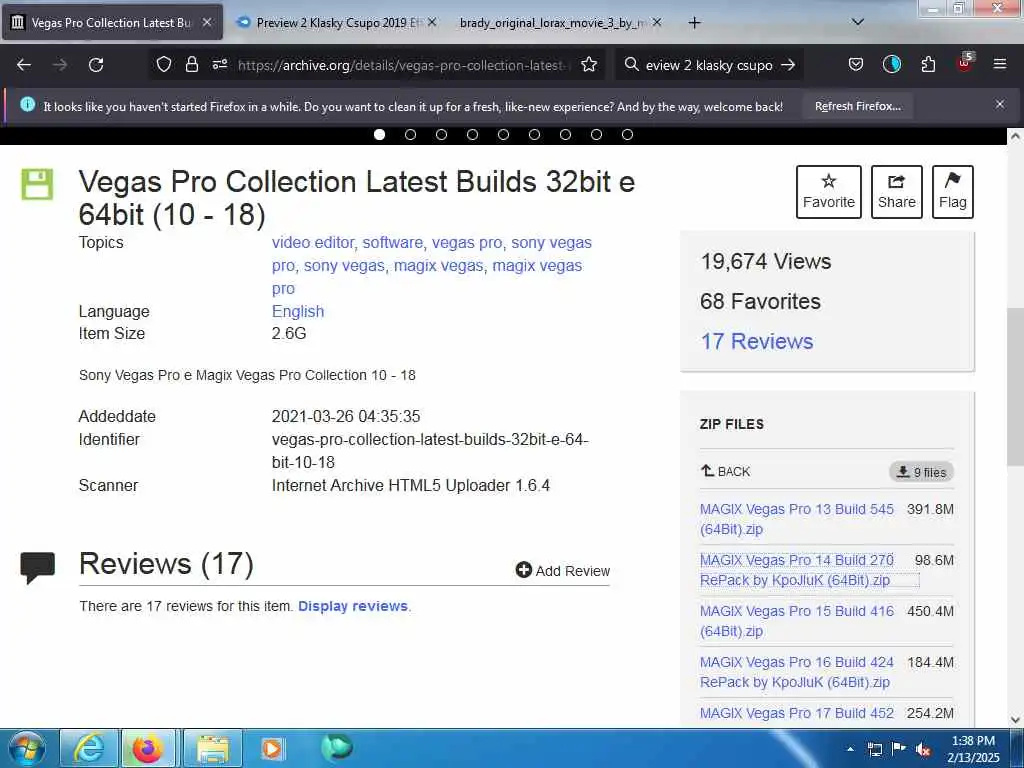The image size is (1024, 768).
Task: Click Refresh Firefox button
Action: (x=857, y=106)
